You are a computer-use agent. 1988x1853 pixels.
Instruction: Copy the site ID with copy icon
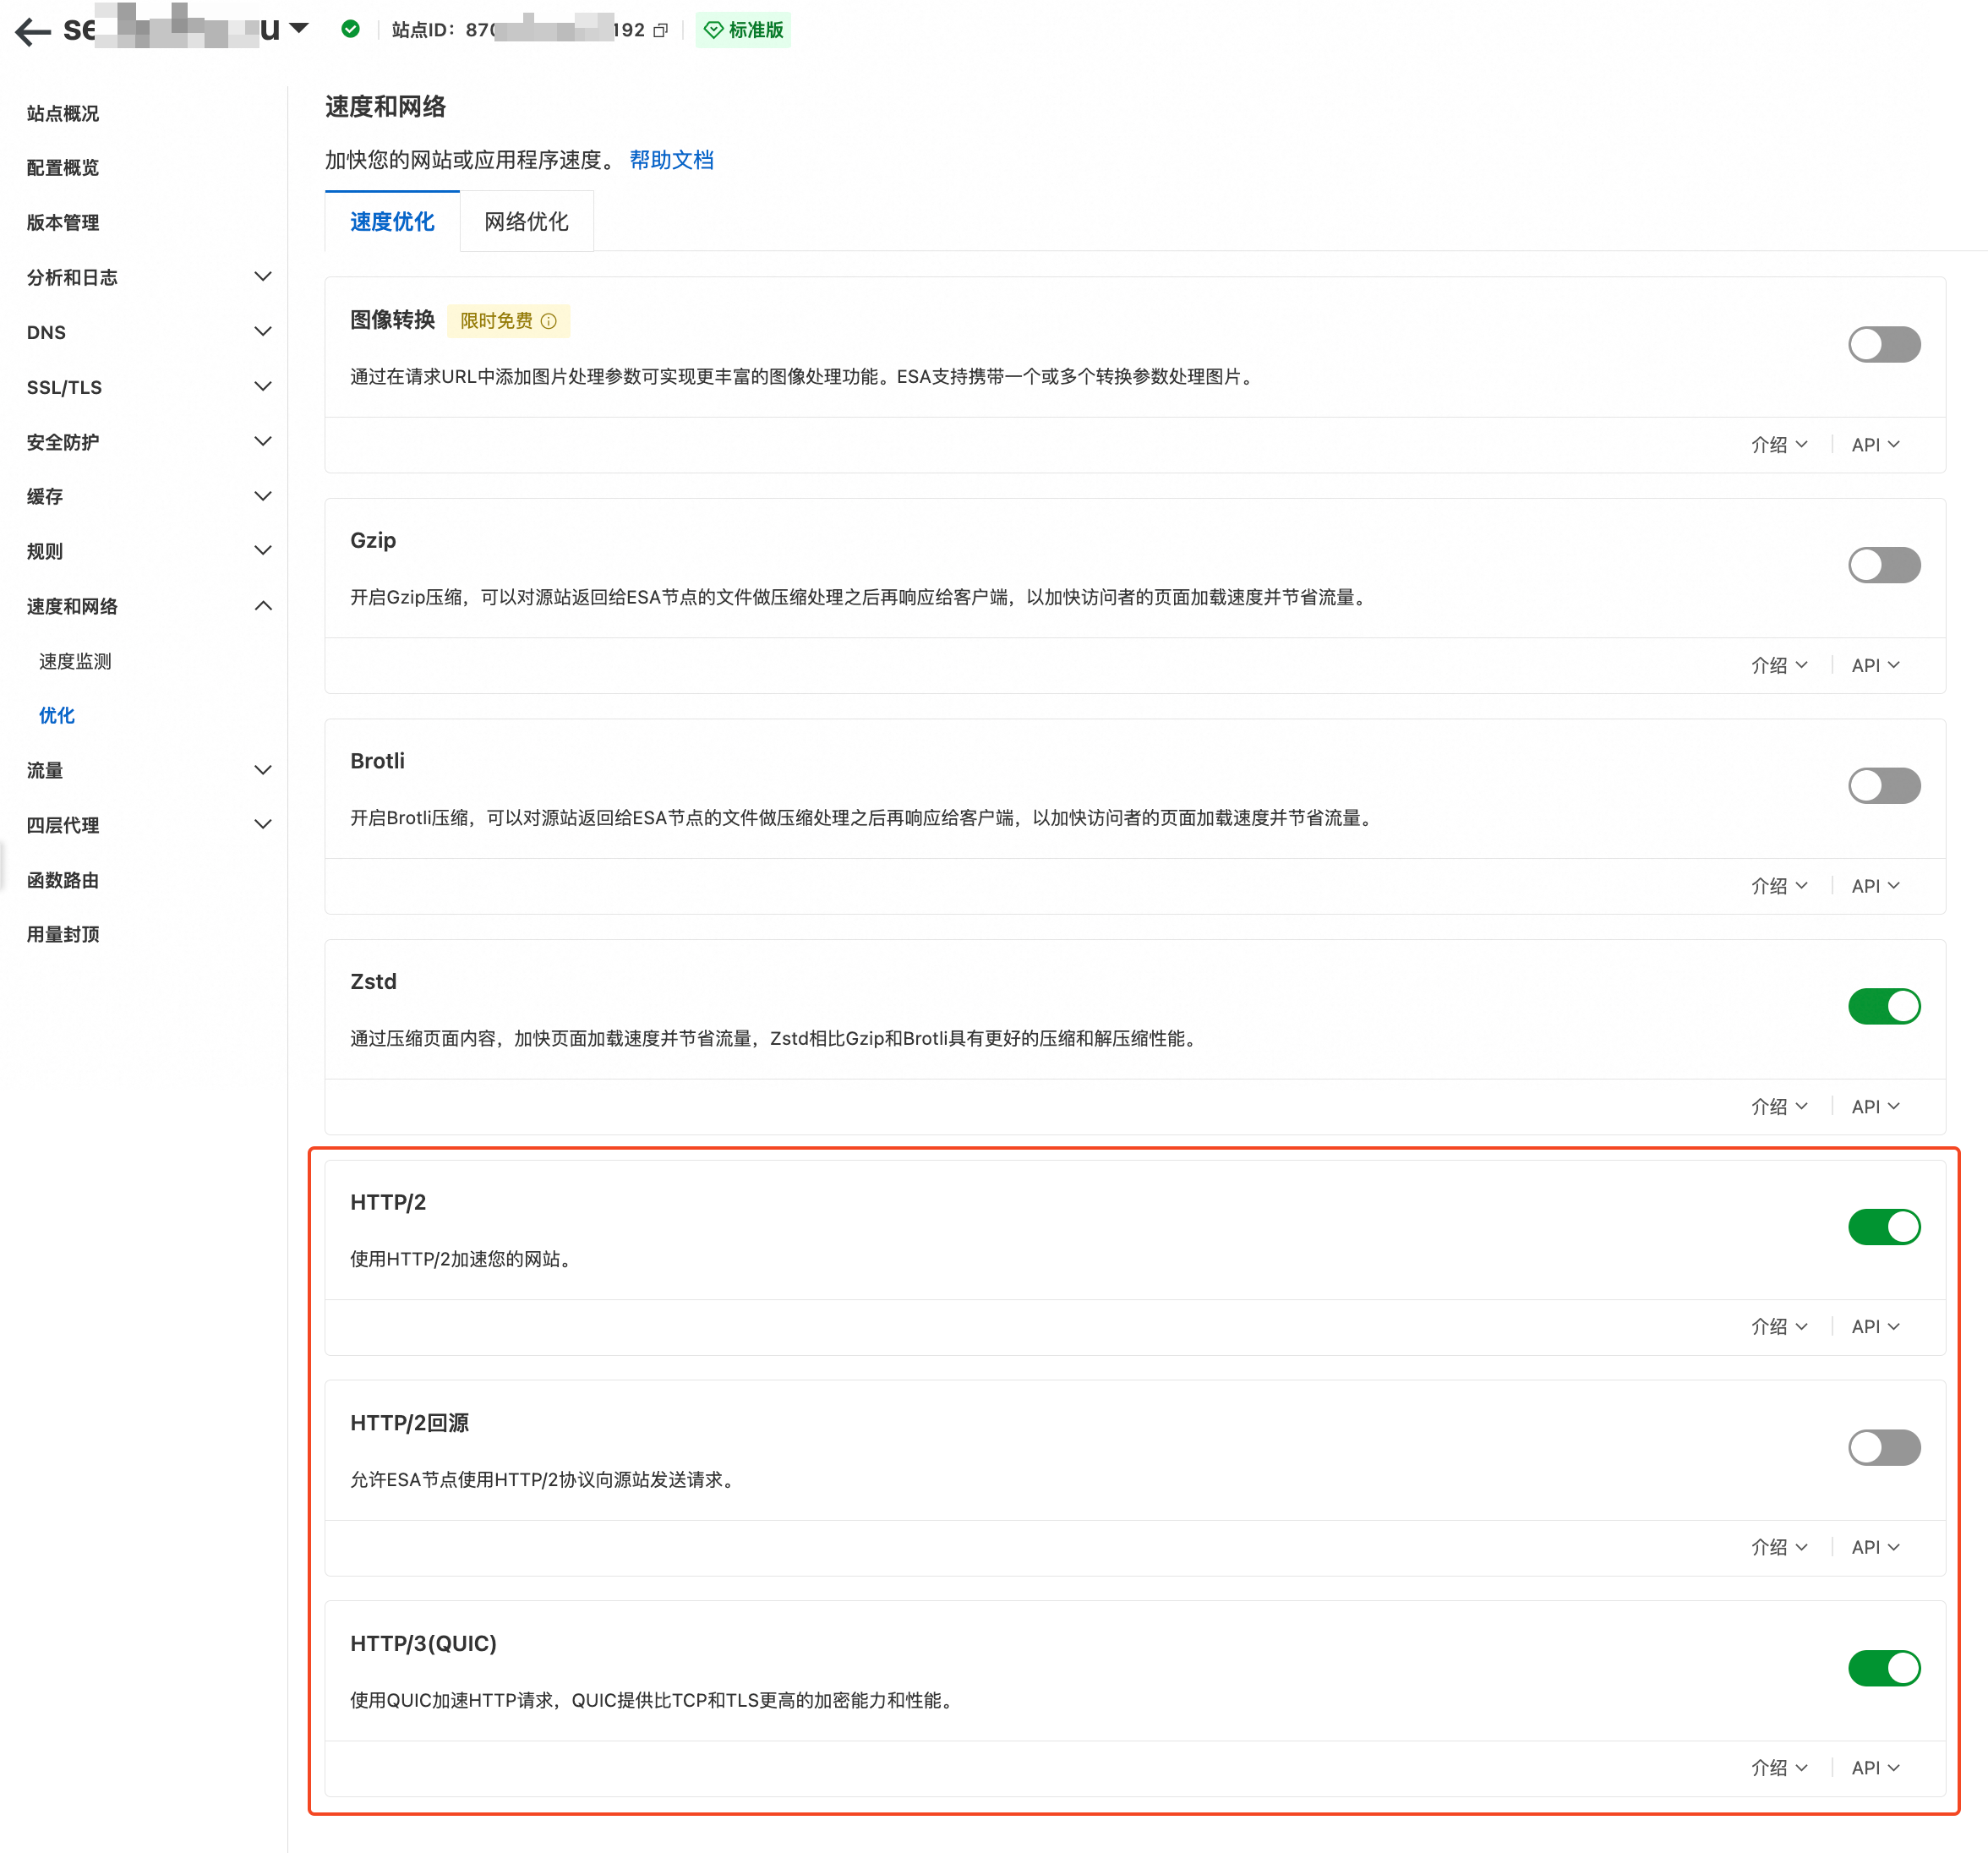[x=660, y=31]
